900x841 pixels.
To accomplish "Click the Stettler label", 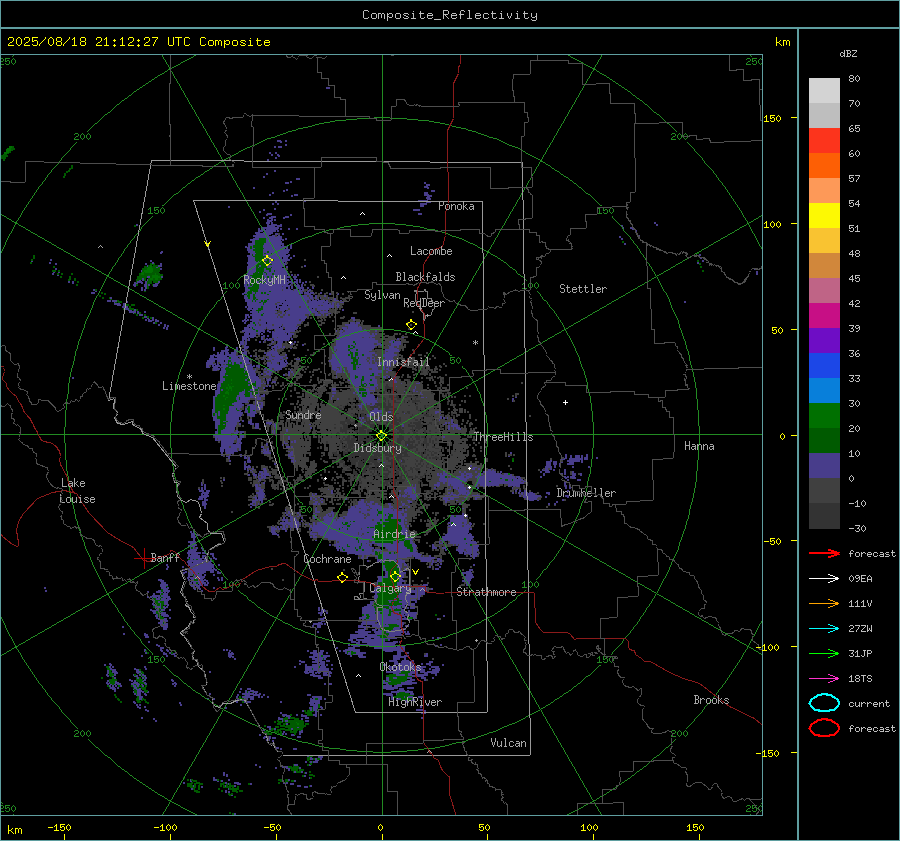I will pos(583,289).
